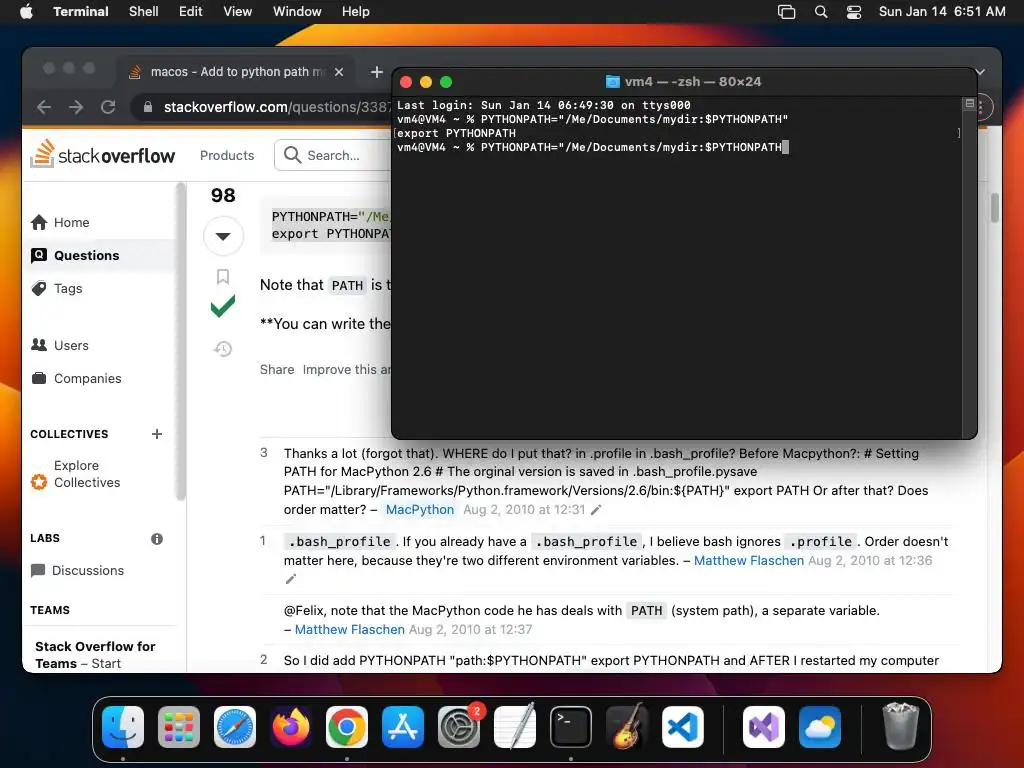Bookmark the answer
The width and height of the screenshot is (1024, 768).
(223, 277)
